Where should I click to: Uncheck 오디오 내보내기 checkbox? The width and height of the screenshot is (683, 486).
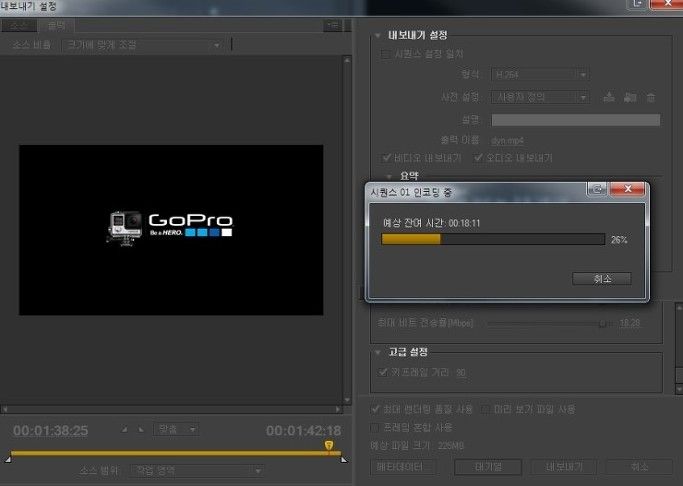(x=478, y=158)
